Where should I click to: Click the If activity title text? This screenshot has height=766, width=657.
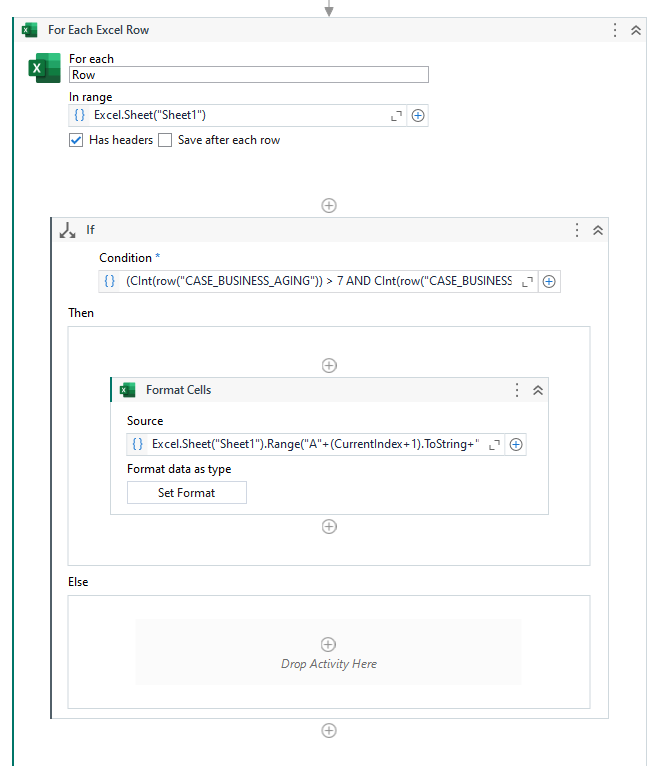click(90, 230)
